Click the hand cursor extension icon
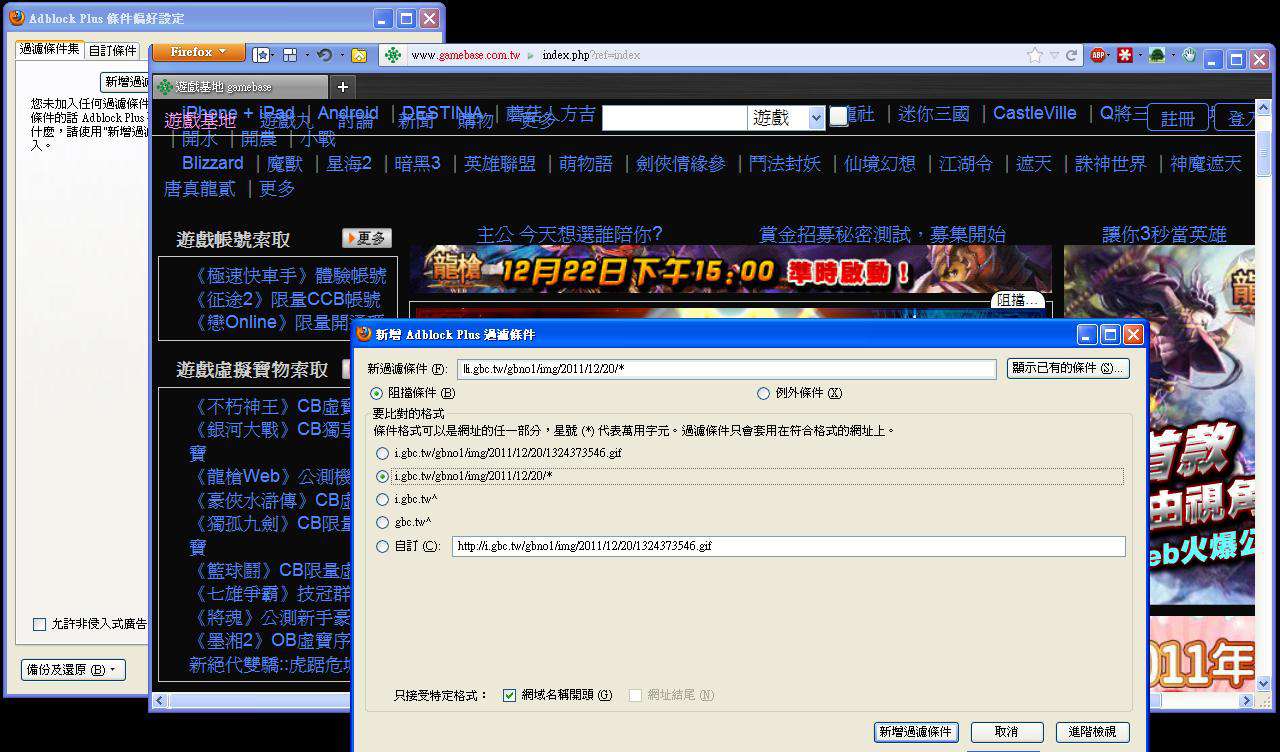 pos(1188,55)
